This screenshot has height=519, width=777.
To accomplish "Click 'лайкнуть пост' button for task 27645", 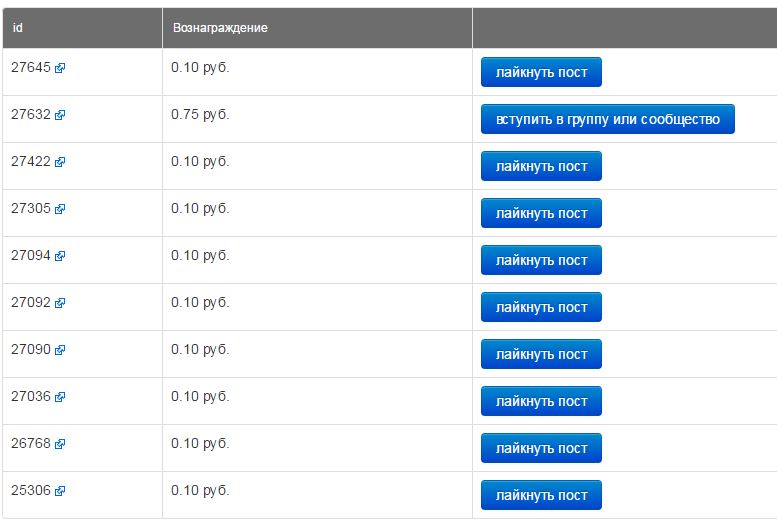I will (541, 72).
